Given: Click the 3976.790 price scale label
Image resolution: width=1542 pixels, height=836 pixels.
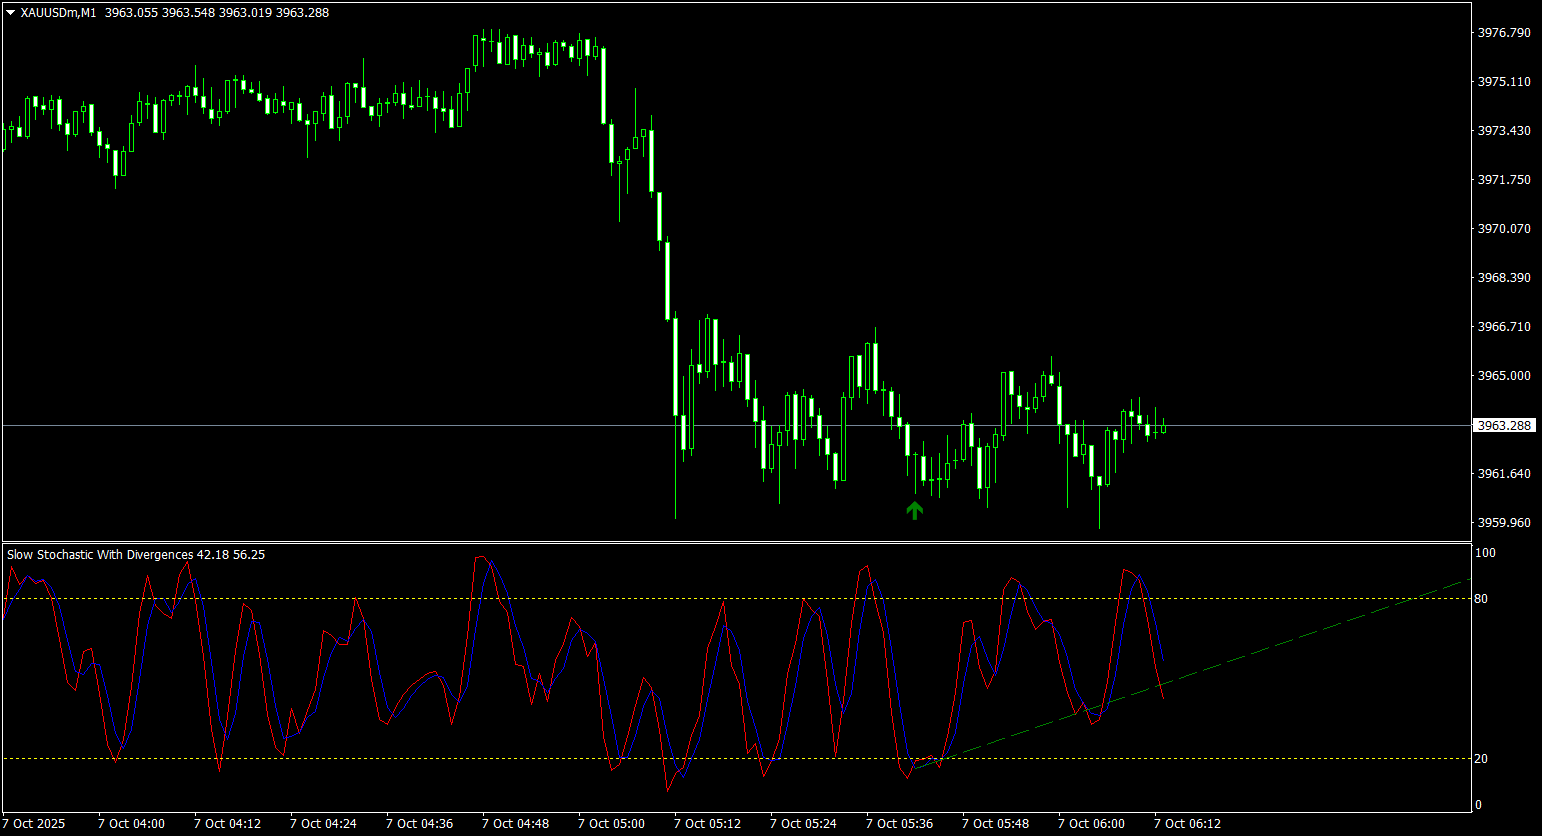Looking at the screenshot, I should [1504, 33].
